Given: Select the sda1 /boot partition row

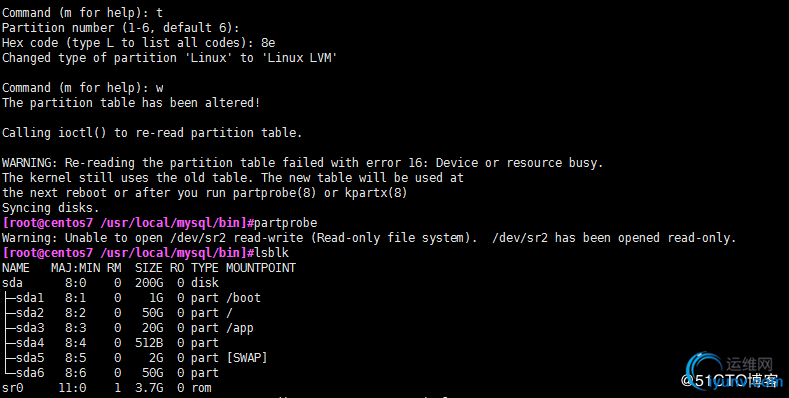Looking at the screenshot, I should 131,298.
